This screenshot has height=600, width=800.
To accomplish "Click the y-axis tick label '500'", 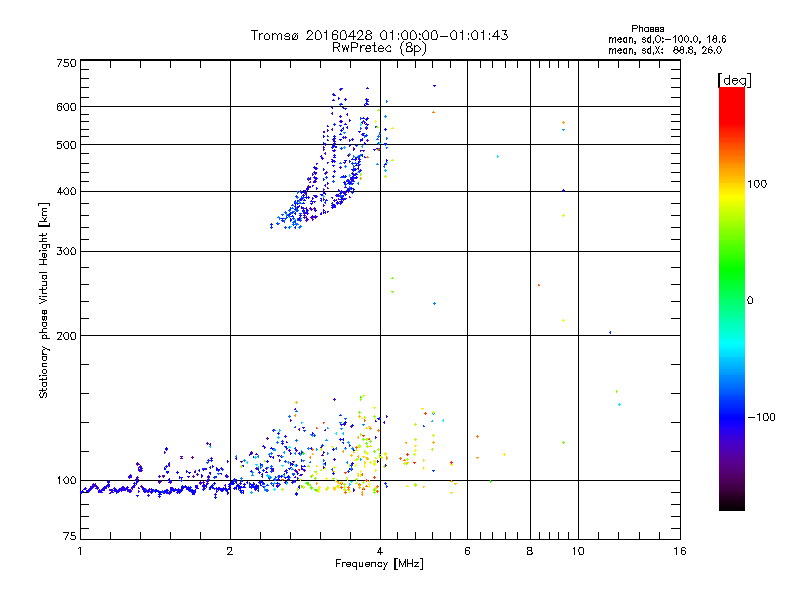I will pos(66,145).
